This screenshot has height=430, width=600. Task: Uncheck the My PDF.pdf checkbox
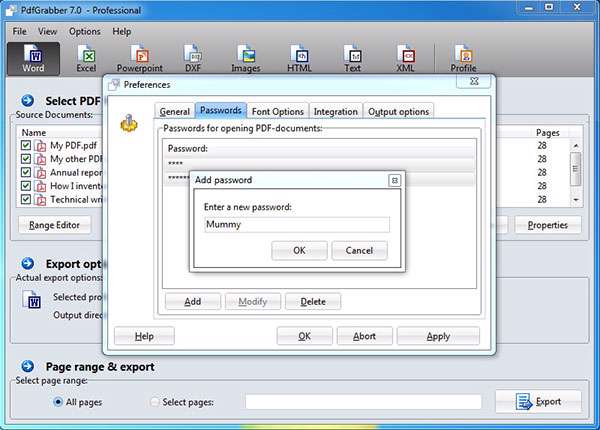click(25, 146)
